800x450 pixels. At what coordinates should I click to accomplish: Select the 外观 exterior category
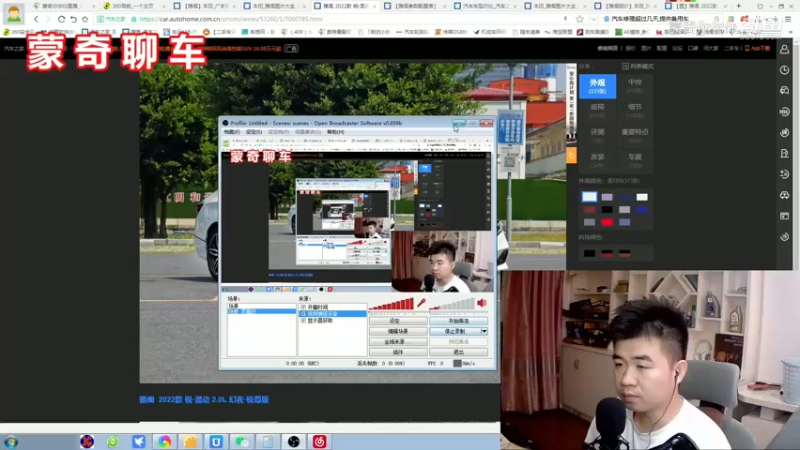pos(597,86)
